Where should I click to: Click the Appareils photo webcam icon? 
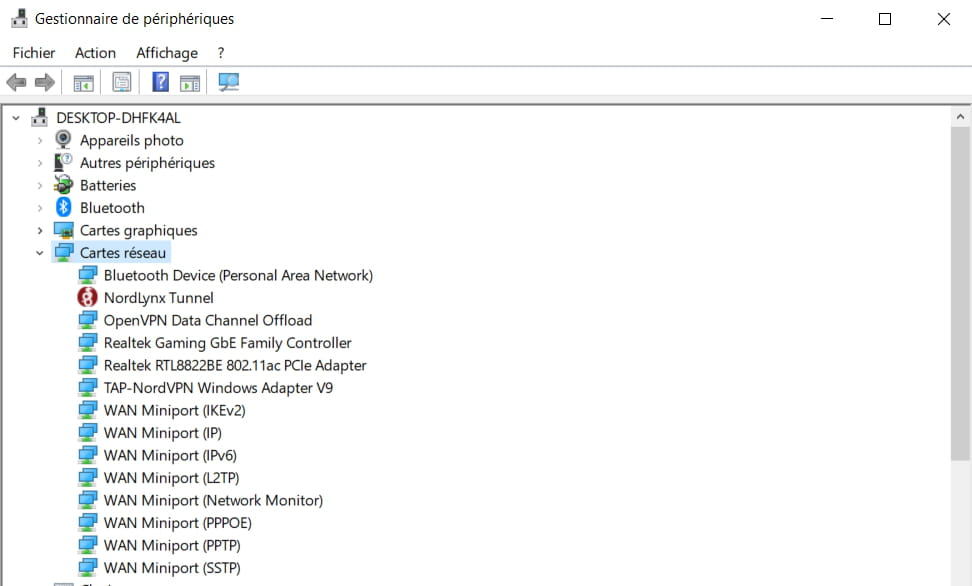pos(63,140)
